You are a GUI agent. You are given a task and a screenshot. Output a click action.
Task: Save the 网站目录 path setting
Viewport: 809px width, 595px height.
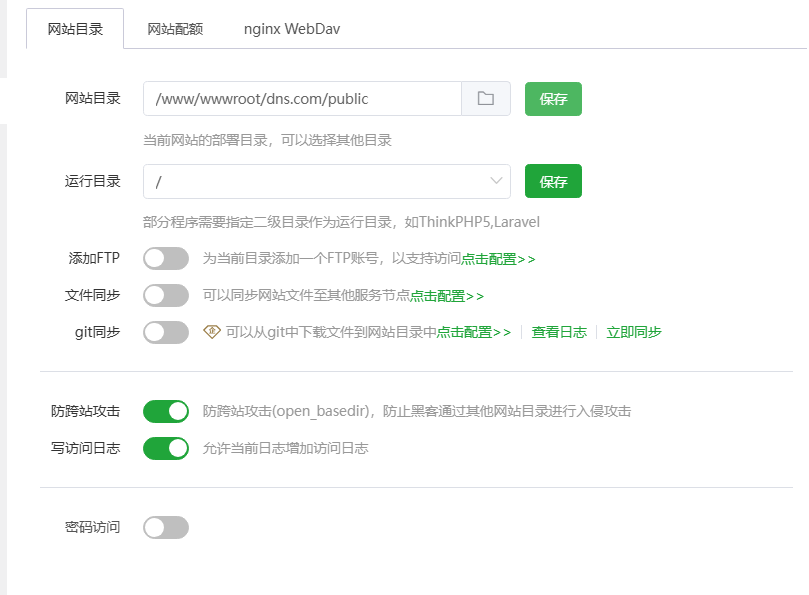pyautogui.click(x=553, y=99)
